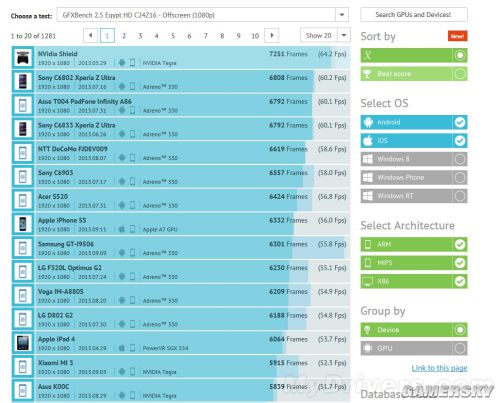Go to results page 10
Viewport: 500px width, 403px height.
pyautogui.click(x=255, y=36)
